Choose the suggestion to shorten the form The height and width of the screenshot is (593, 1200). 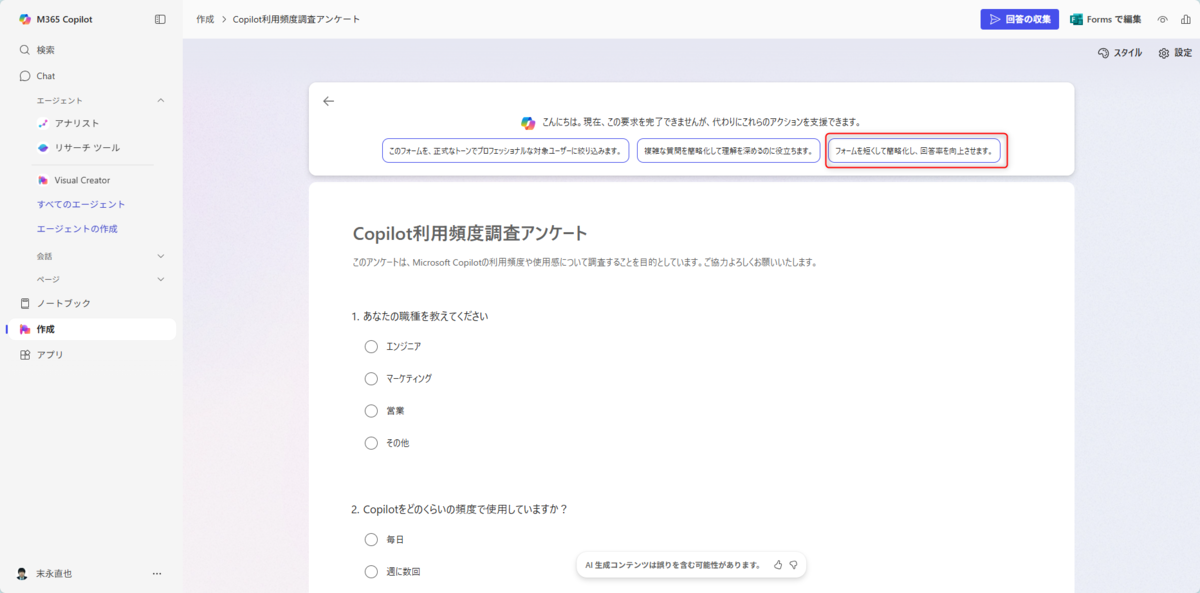[x=914, y=151]
